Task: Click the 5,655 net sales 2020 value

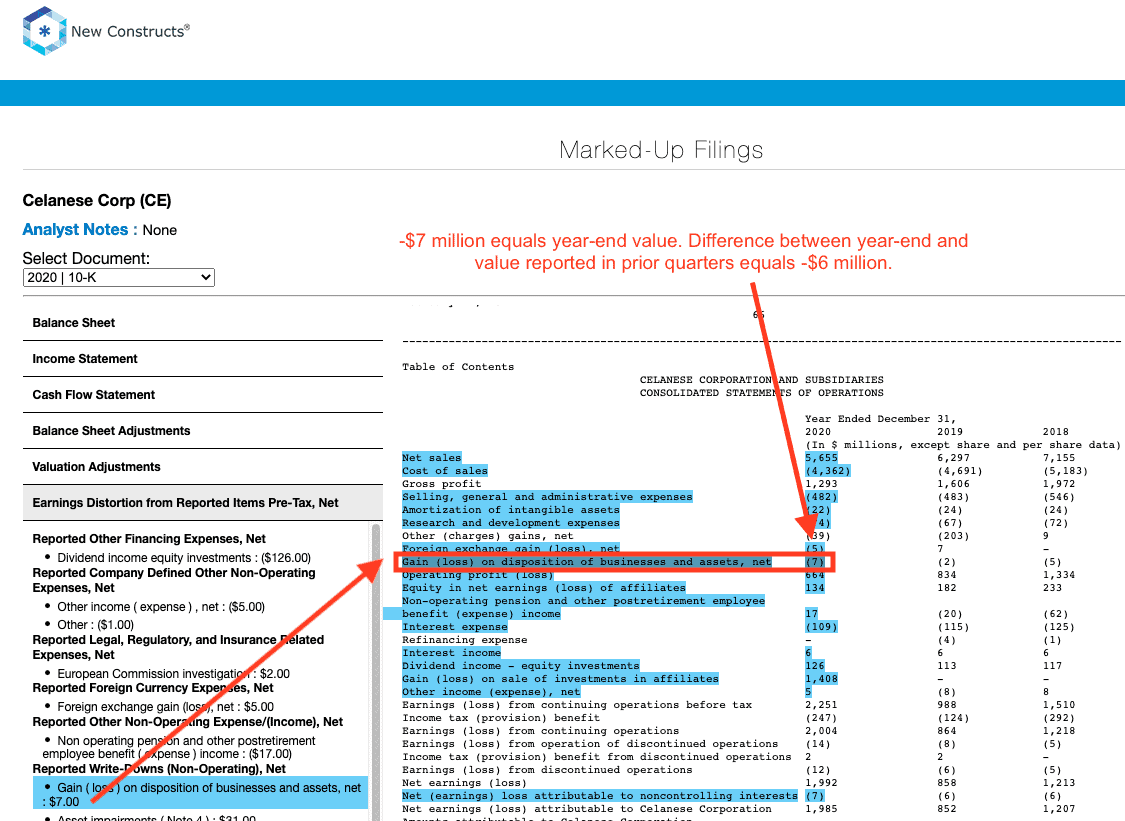Action: (x=822, y=458)
